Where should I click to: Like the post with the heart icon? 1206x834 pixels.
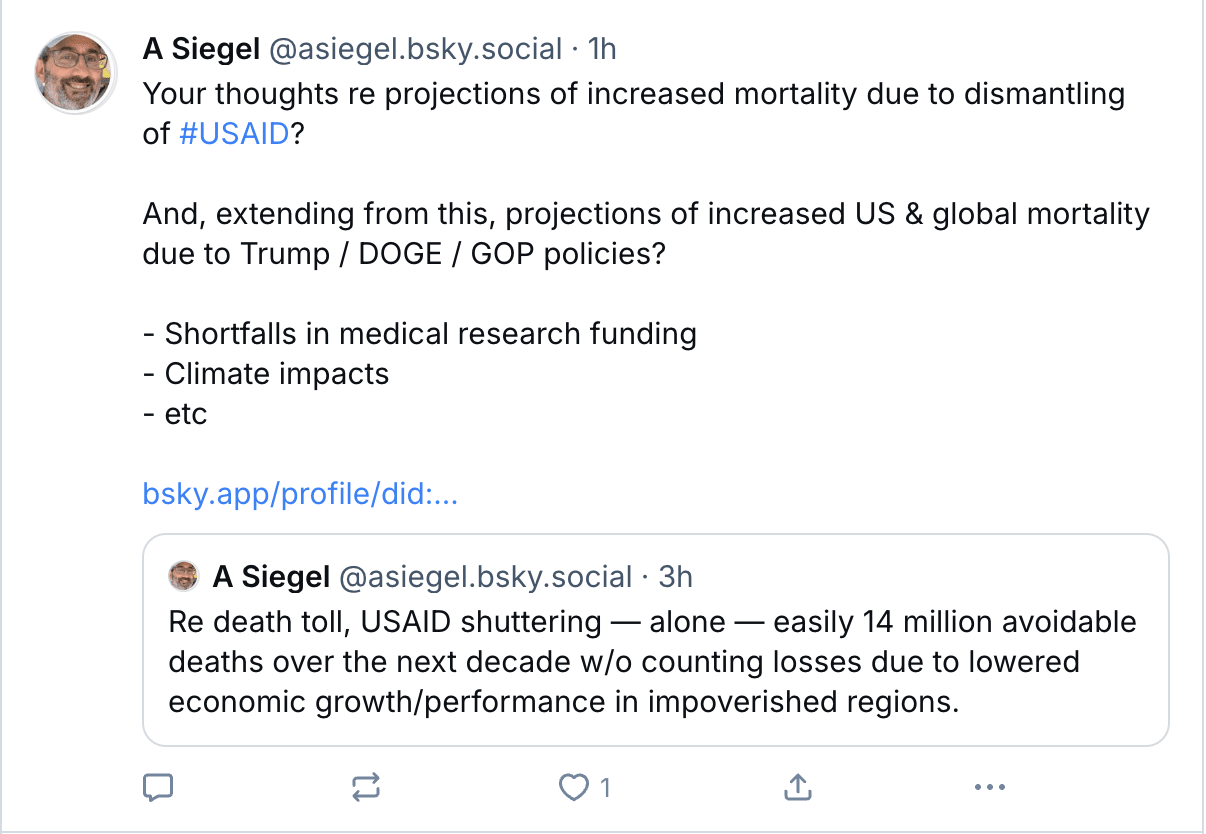coord(574,788)
